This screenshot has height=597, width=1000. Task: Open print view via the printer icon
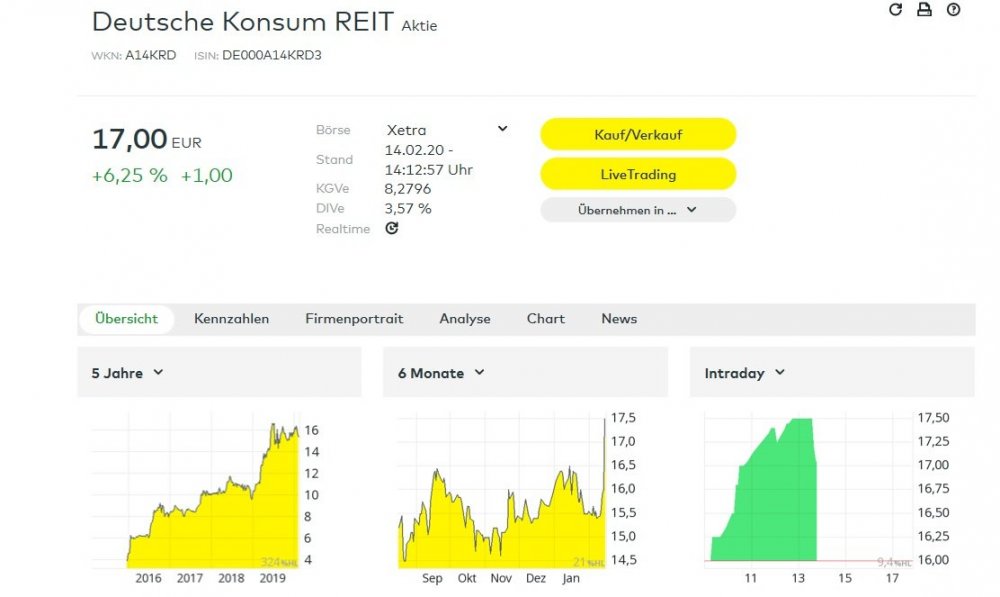[923, 12]
